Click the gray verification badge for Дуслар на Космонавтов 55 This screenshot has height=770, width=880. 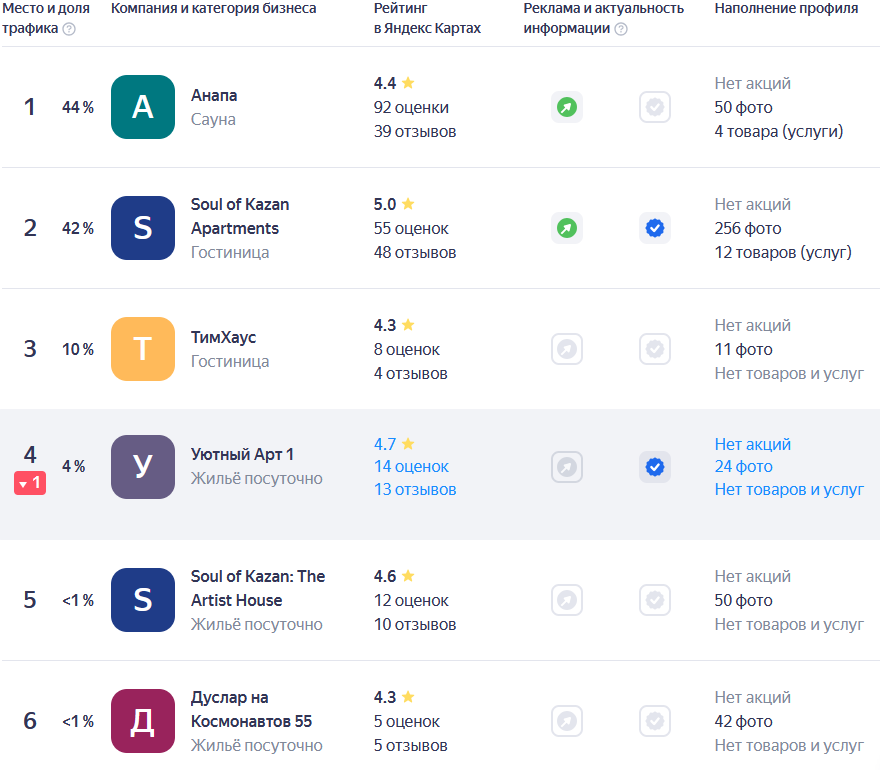[x=655, y=721]
